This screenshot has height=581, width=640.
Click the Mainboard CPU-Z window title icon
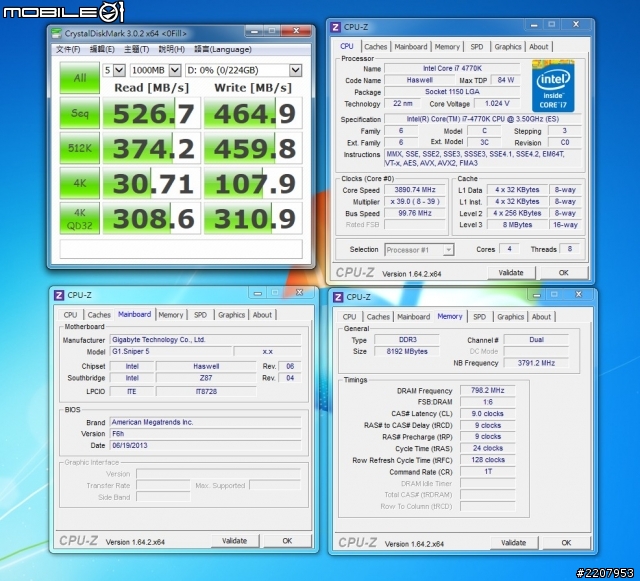[x=59, y=295]
